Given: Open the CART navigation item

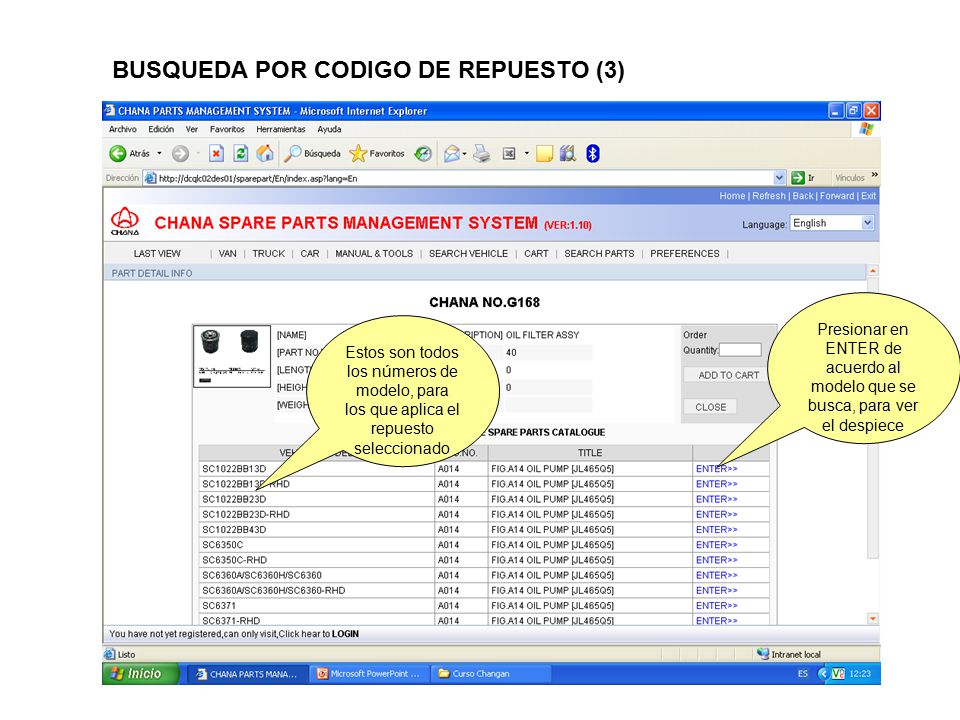Looking at the screenshot, I should click(x=536, y=253).
